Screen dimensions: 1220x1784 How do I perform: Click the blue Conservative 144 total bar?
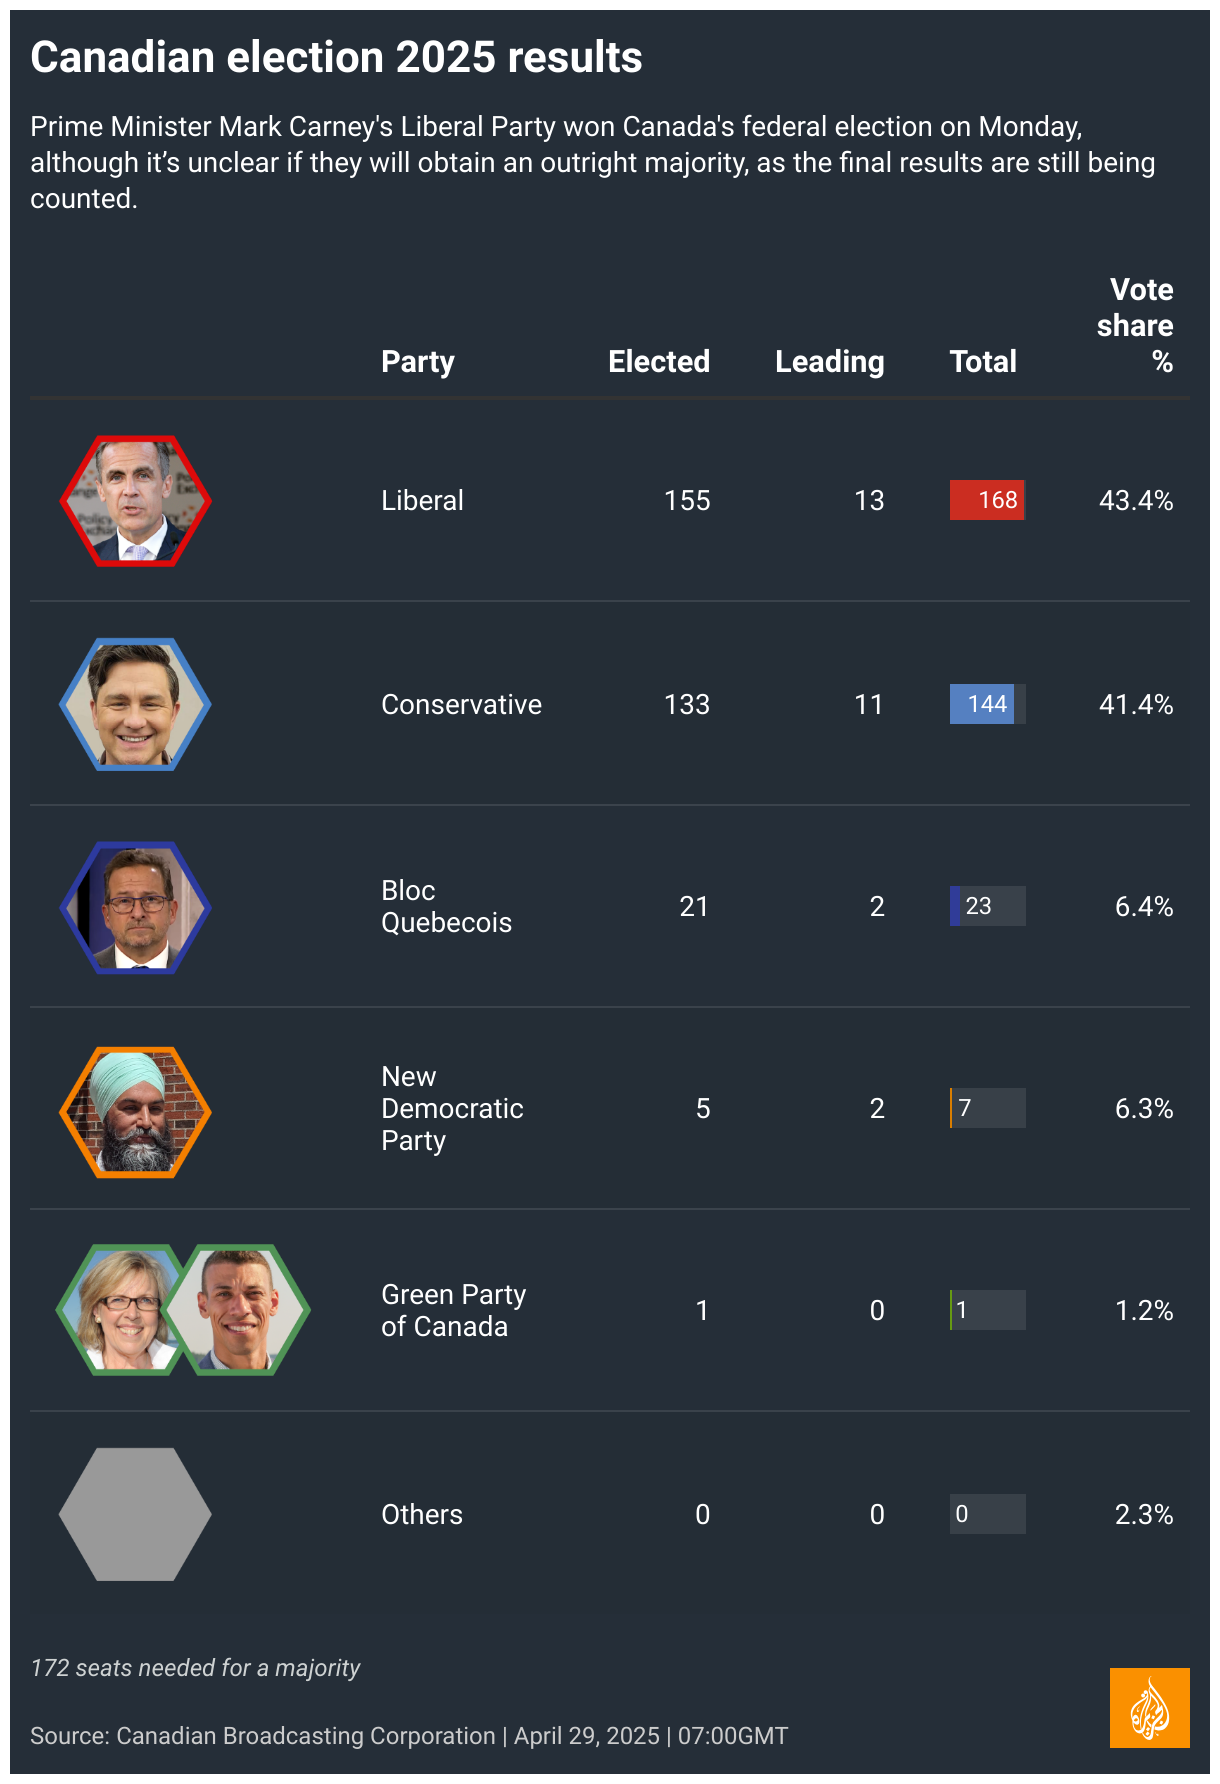[x=983, y=704]
